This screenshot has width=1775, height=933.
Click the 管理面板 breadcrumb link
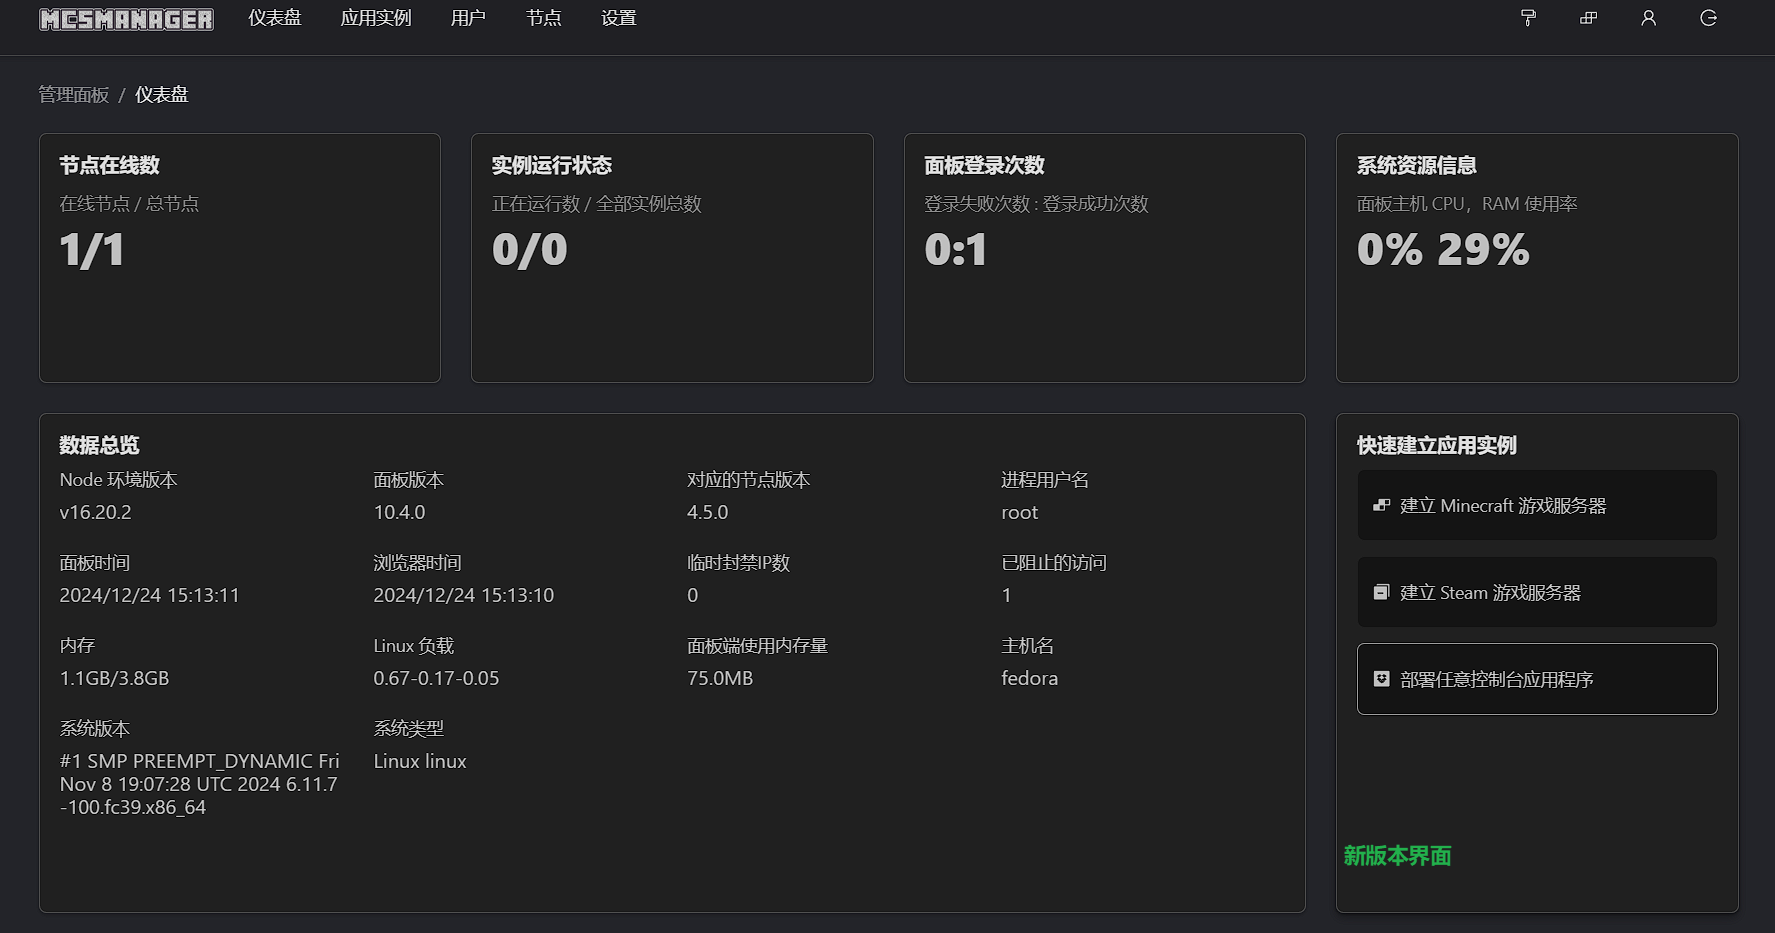[x=73, y=95]
